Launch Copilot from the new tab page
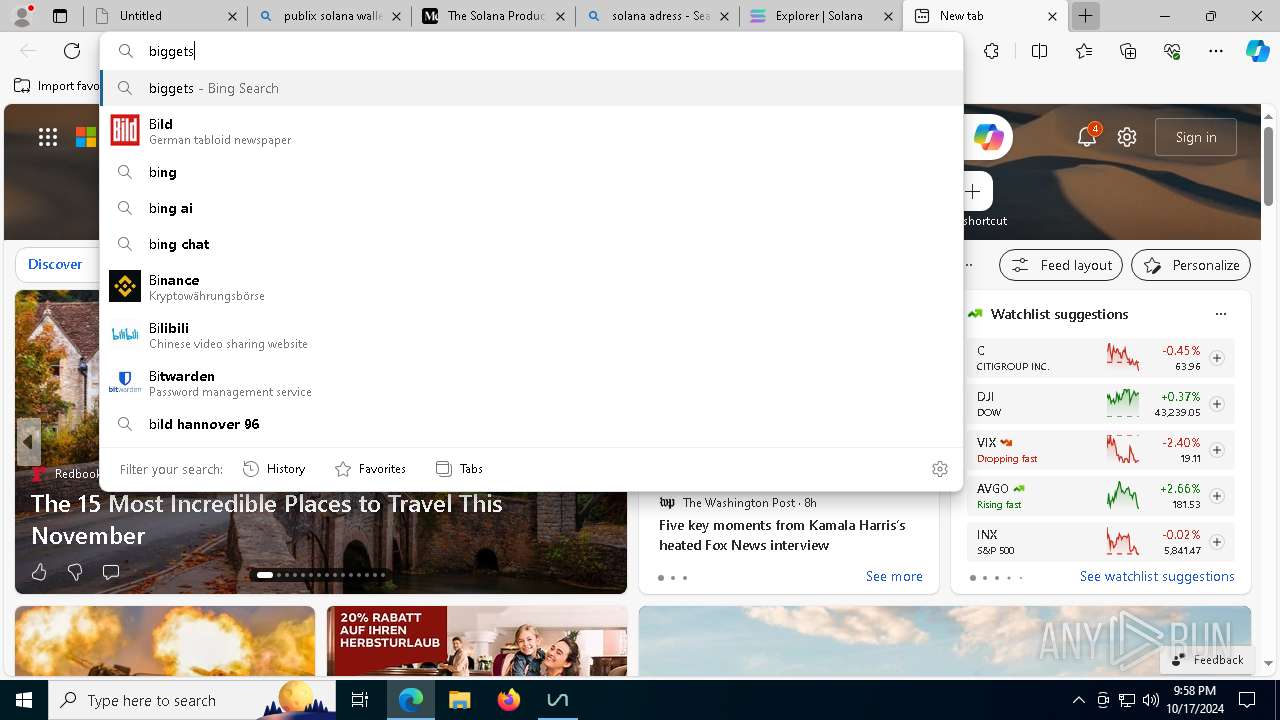This screenshot has height=720, width=1280. click(988, 137)
